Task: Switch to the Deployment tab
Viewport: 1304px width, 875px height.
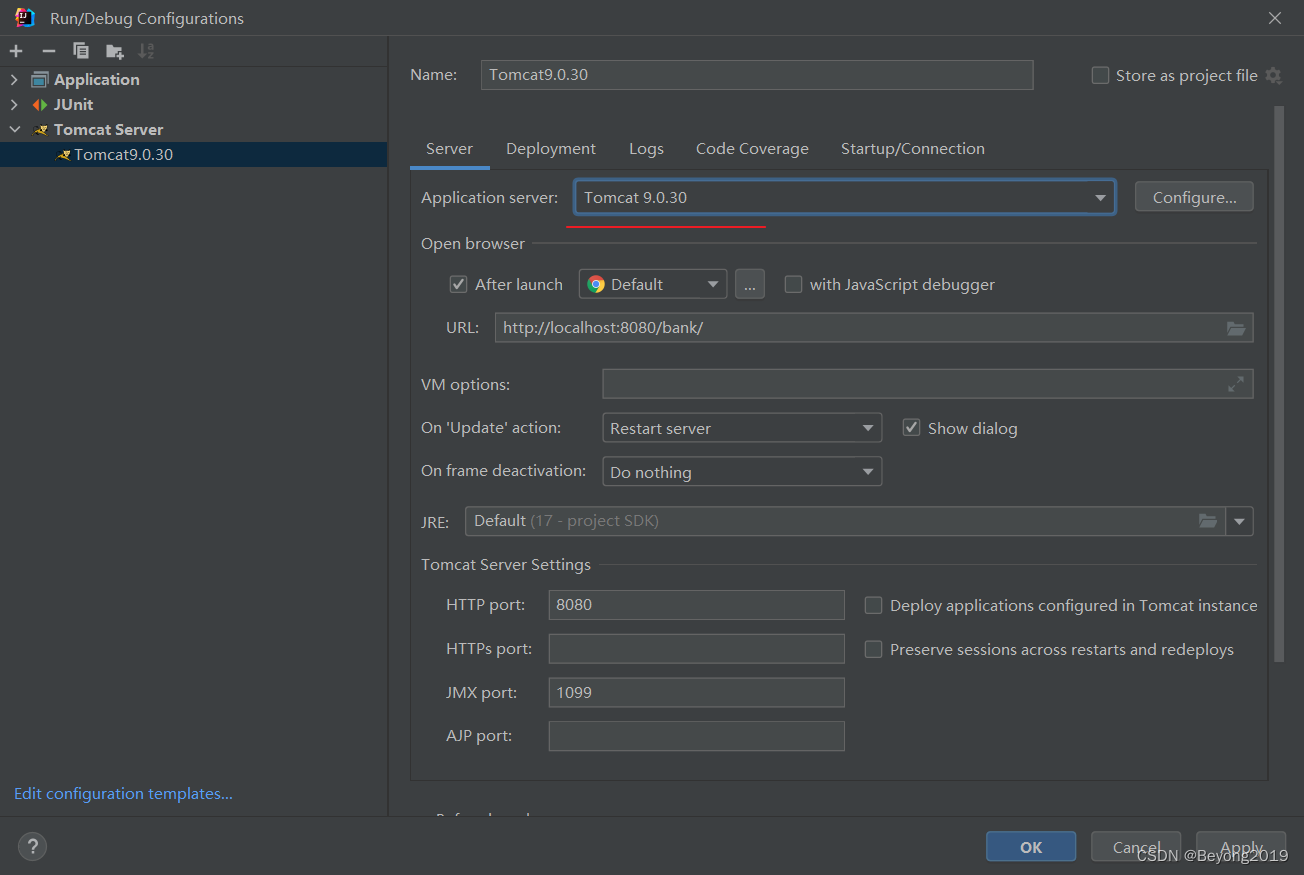Action: click(x=551, y=148)
